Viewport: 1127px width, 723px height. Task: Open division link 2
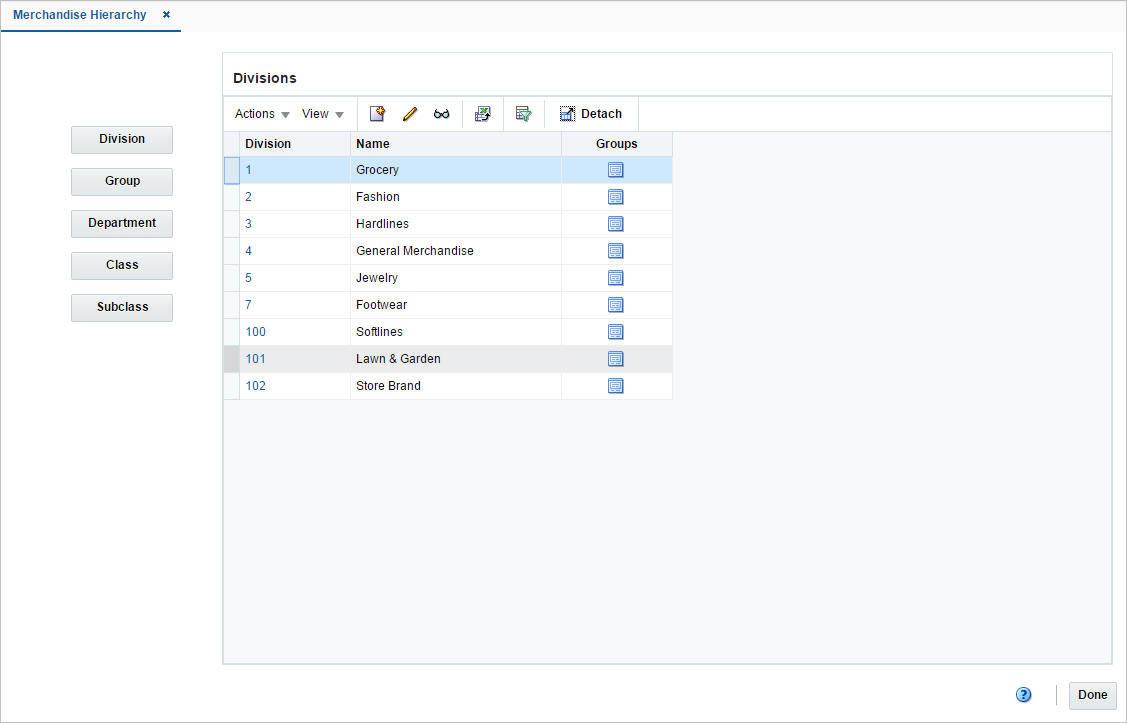click(249, 197)
